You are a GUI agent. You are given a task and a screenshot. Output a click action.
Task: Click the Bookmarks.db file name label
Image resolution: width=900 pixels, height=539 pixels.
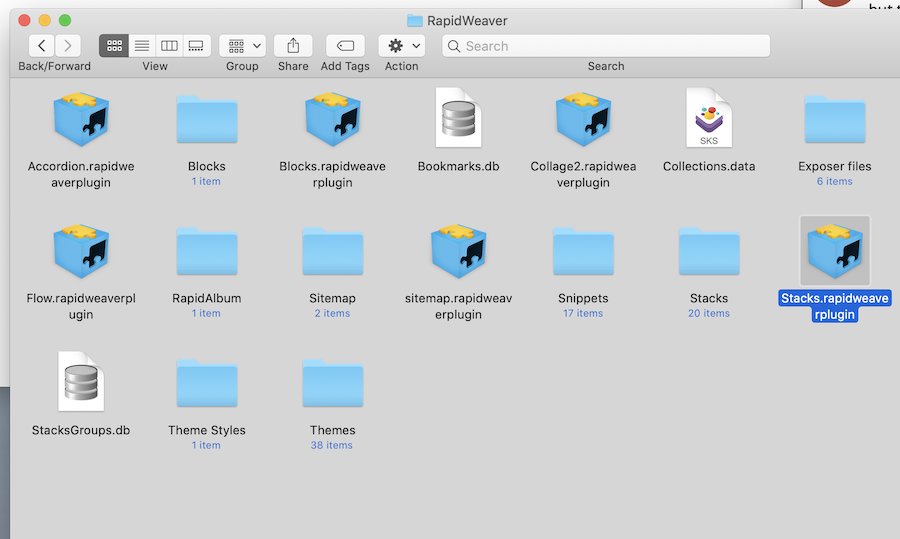(x=458, y=166)
